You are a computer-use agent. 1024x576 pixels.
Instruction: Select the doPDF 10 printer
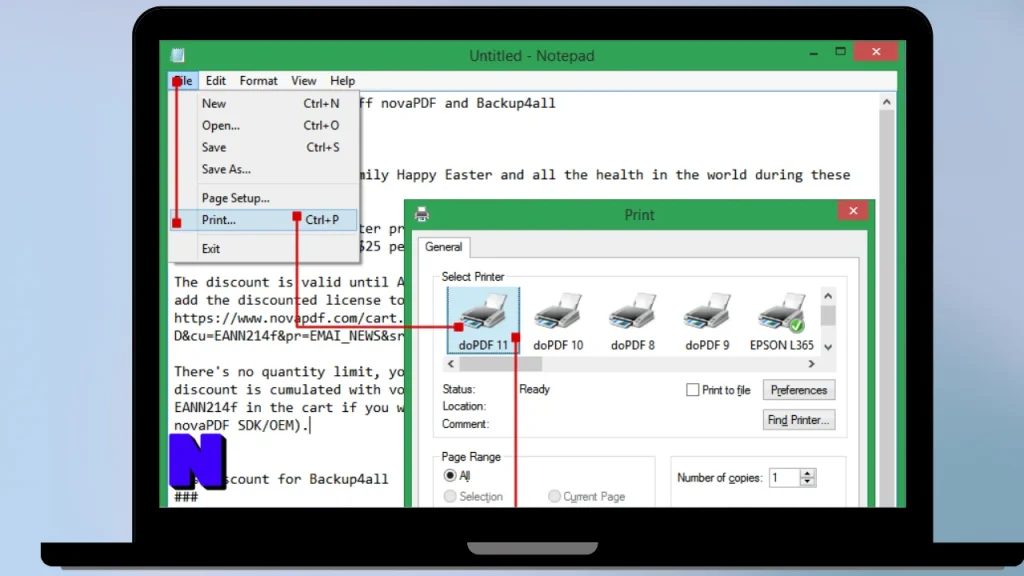point(558,321)
